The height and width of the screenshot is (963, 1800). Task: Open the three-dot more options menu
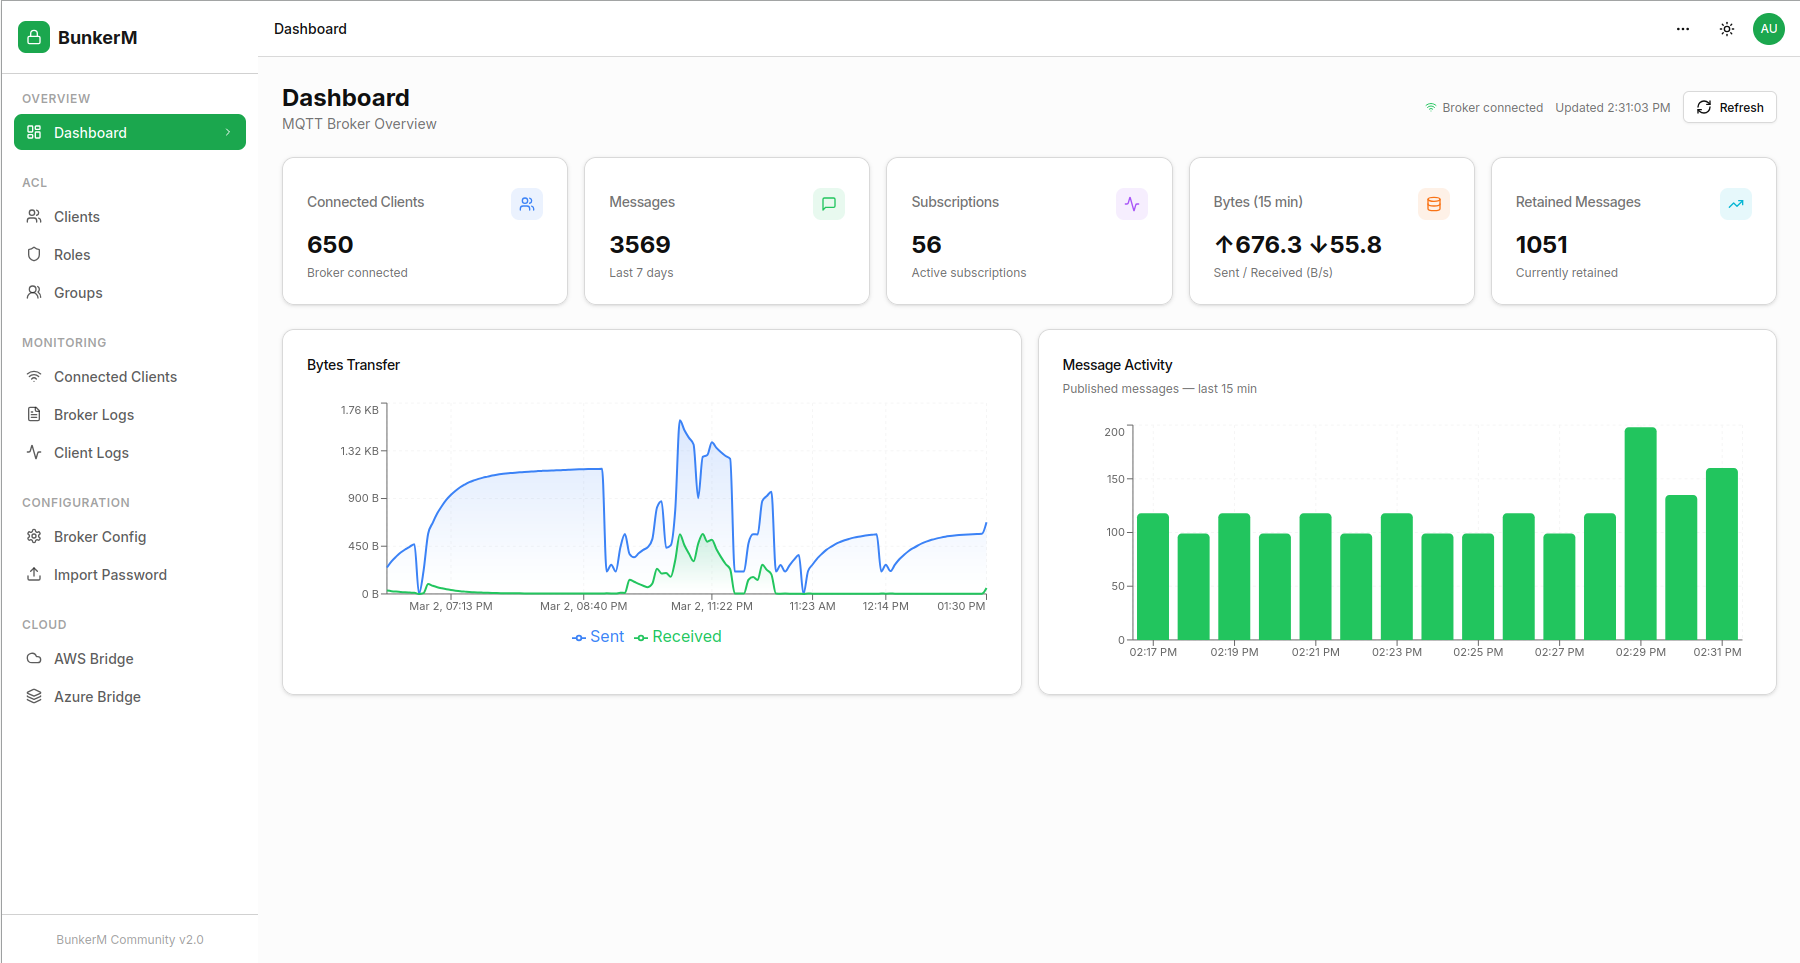pos(1683,29)
